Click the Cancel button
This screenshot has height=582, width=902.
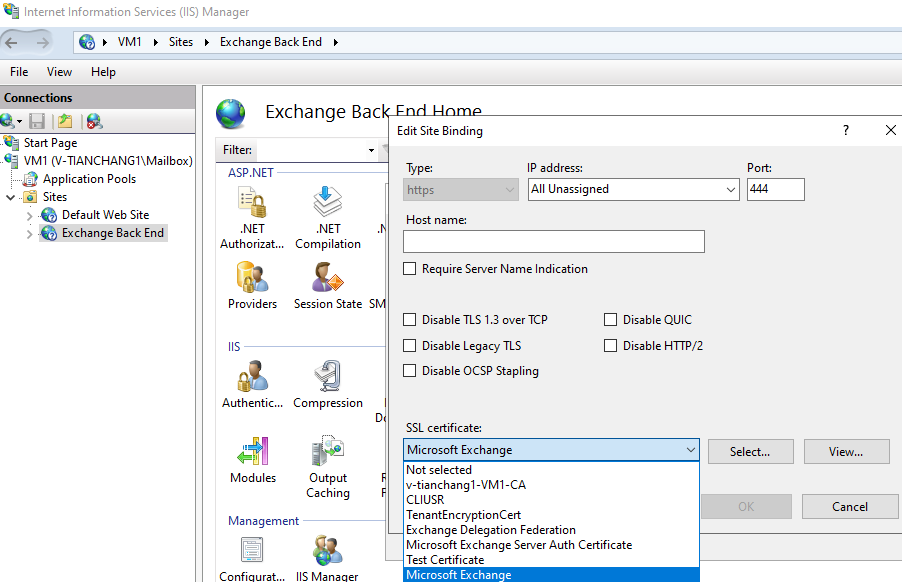coord(850,507)
